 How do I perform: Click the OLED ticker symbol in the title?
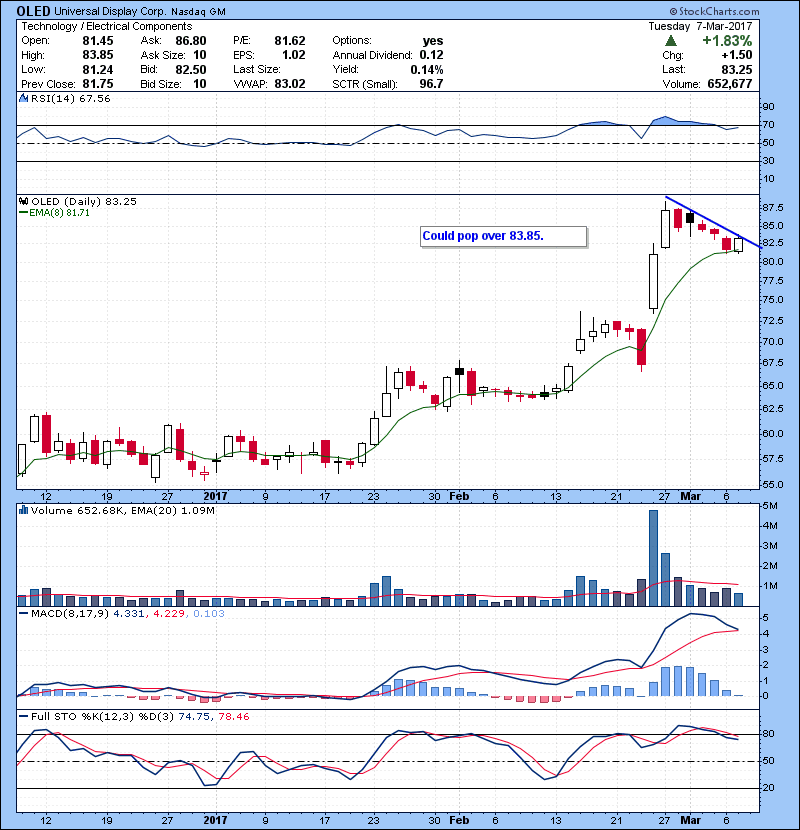33,11
